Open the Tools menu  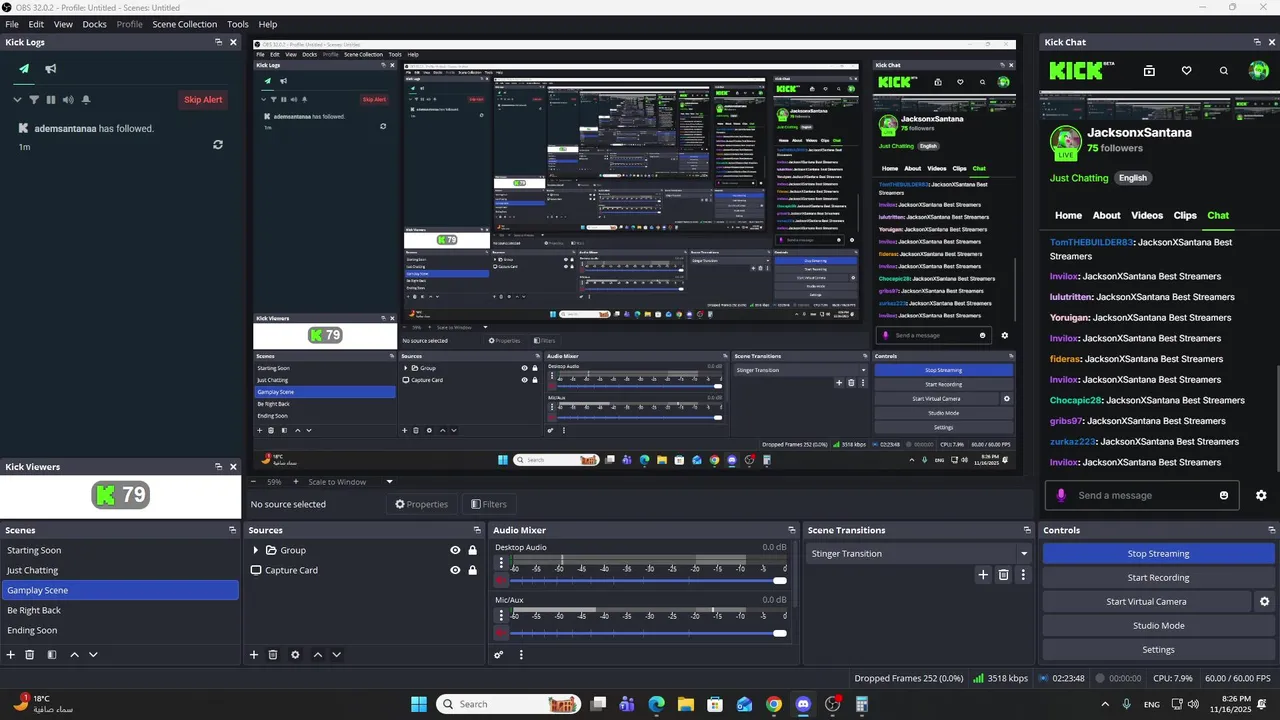click(238, 24)
